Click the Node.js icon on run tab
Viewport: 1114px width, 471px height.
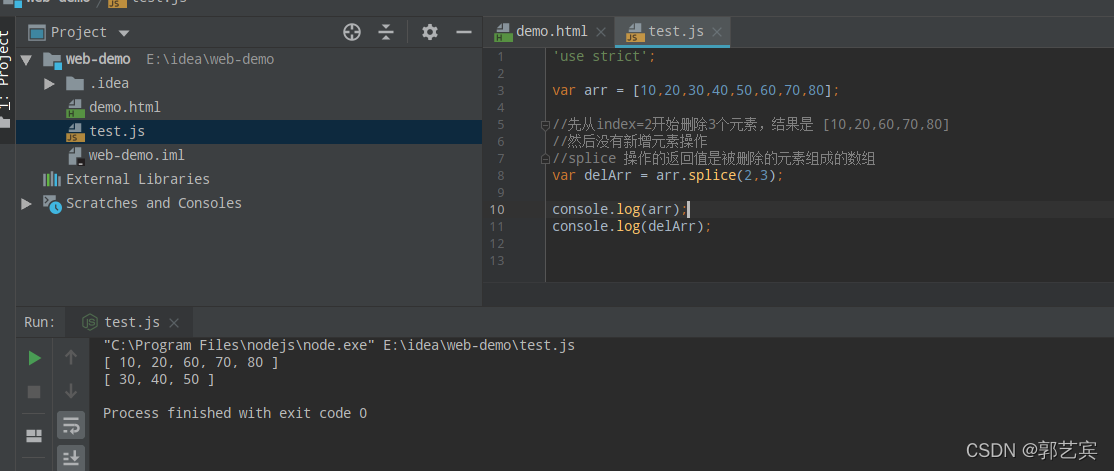coord(90,323)
